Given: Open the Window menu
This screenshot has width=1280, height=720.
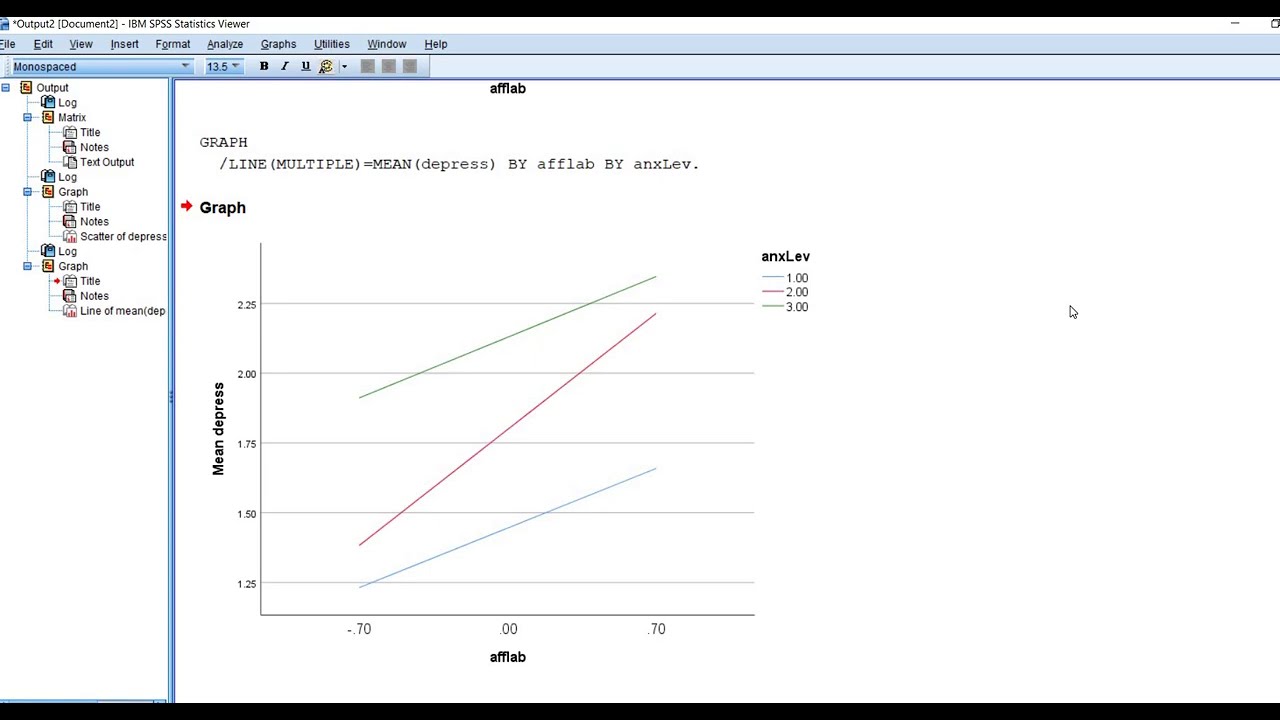Looking at the screenshot, I should pyautogui.click(x=387, y=44).
